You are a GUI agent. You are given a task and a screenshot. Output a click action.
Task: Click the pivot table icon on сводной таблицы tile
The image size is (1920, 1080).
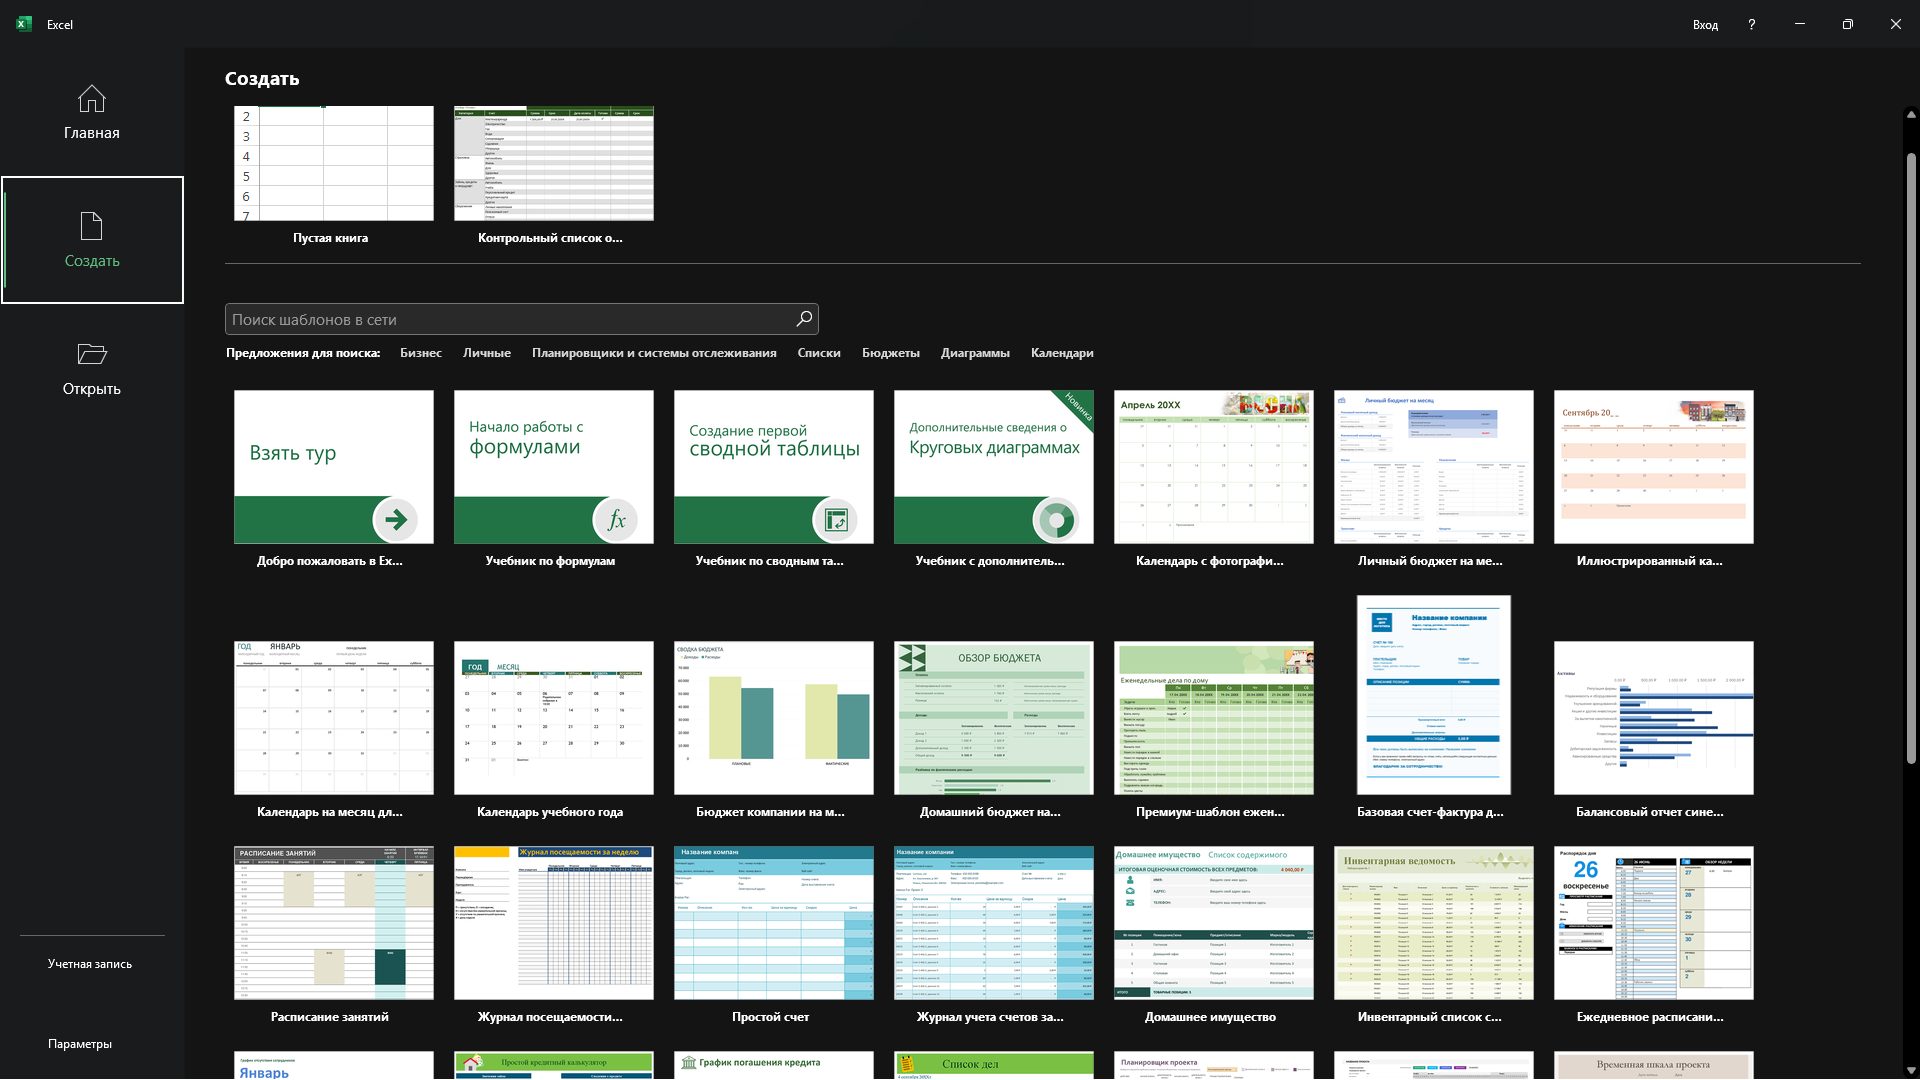[x=836, y=519]
